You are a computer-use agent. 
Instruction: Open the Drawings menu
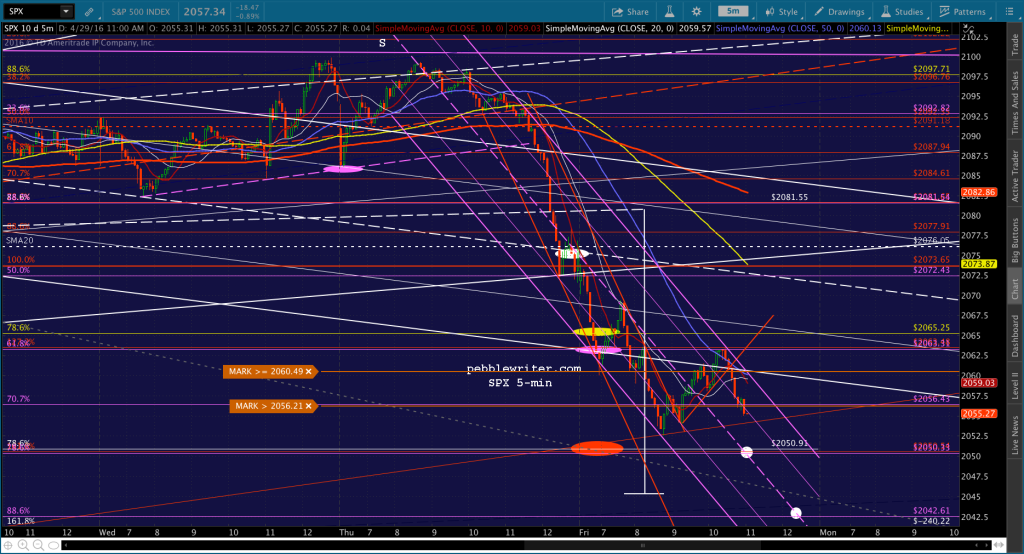840,12
